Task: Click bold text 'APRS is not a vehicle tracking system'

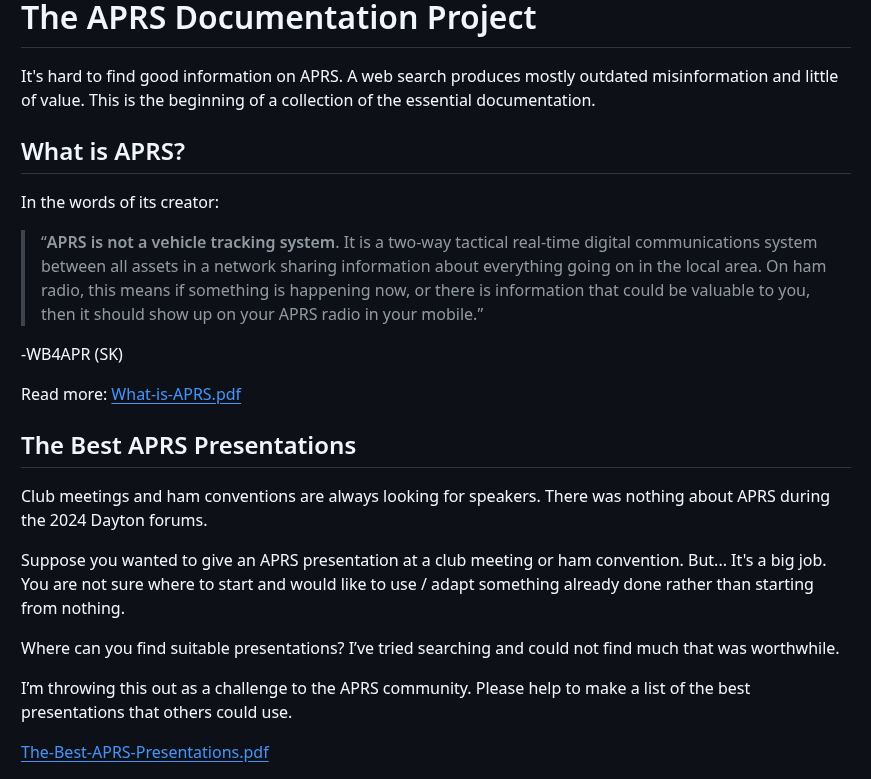Action: [x=192, y=243]
